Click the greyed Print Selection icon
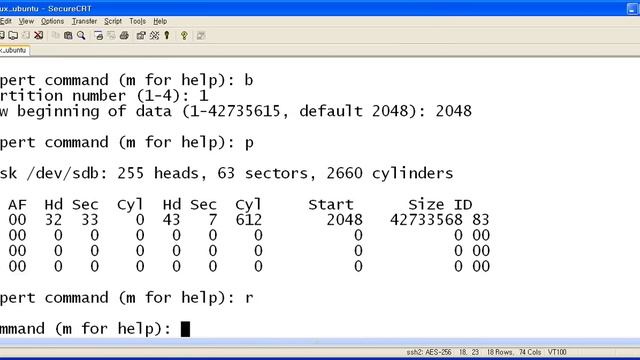This screenshot has height=360, width=640. coord(111,36)
